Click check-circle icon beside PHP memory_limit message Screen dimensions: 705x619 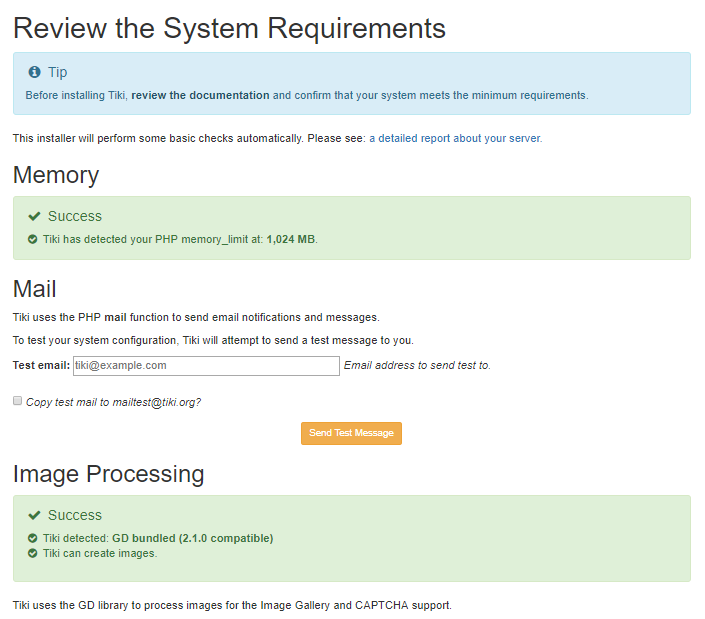coord(33,240)
